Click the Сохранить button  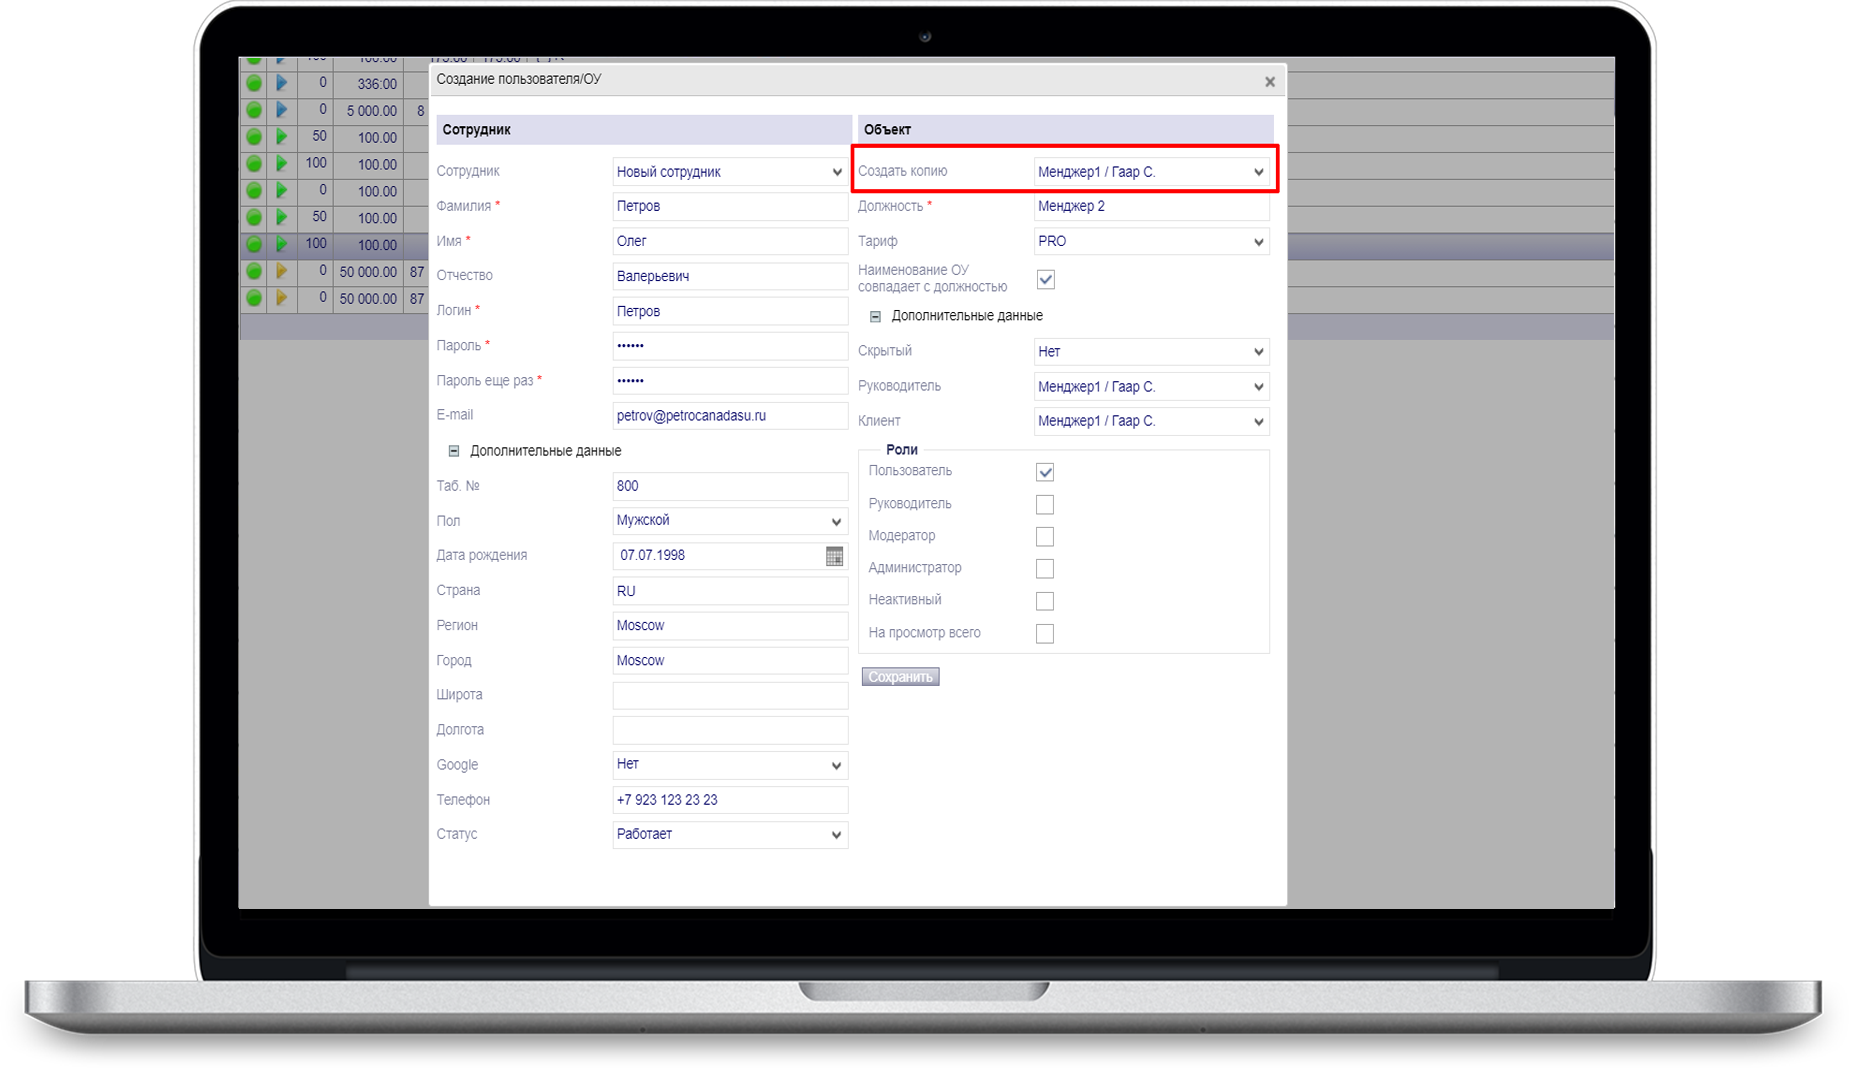(900, 677)
